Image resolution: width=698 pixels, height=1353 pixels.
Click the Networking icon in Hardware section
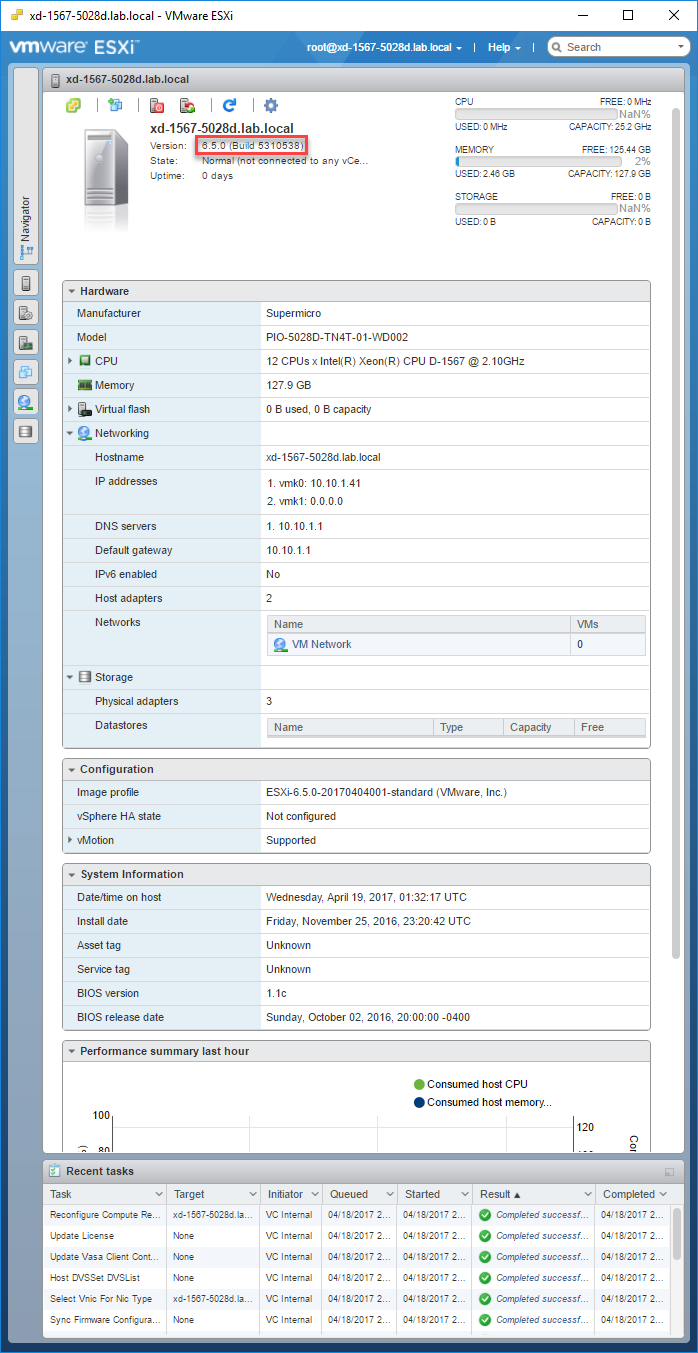pos(85,433)
